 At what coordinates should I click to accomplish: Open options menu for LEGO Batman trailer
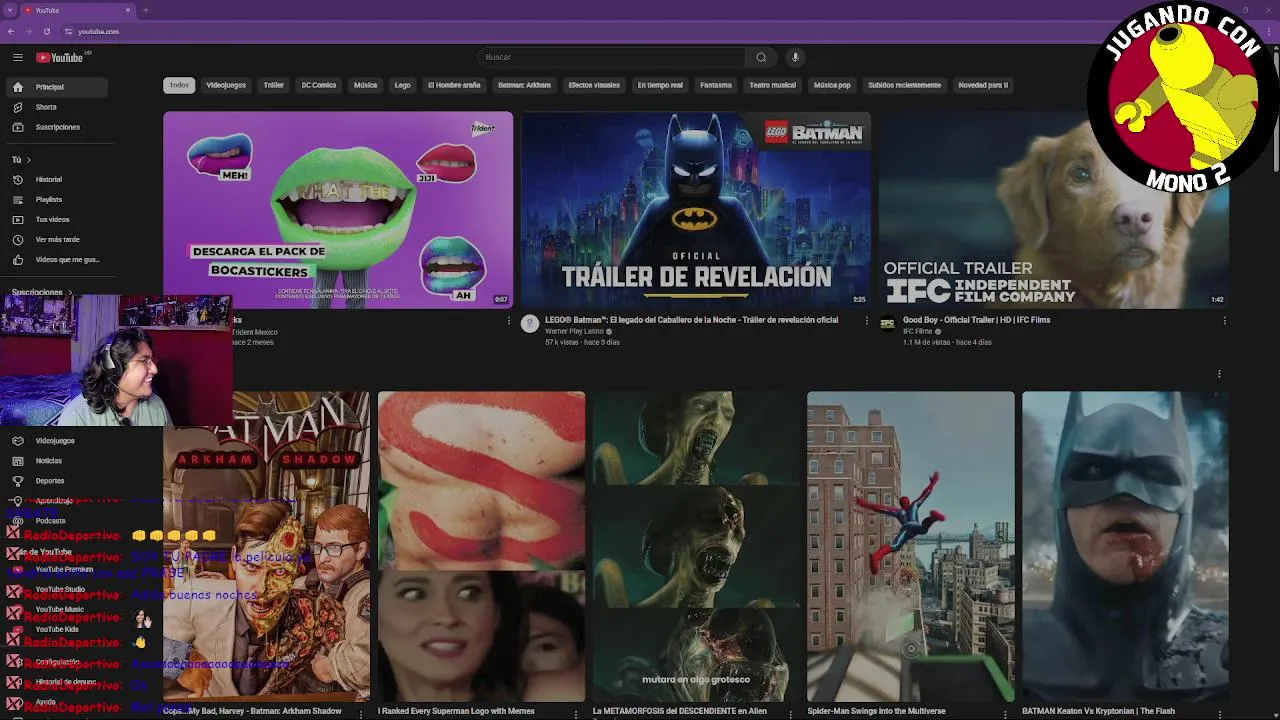[866, 320]
